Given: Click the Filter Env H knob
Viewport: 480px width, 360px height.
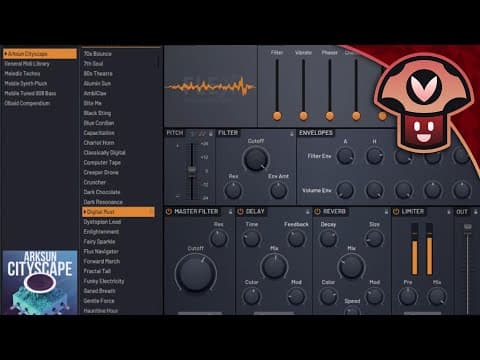Looking at the screenshot, I should point(374,156).
